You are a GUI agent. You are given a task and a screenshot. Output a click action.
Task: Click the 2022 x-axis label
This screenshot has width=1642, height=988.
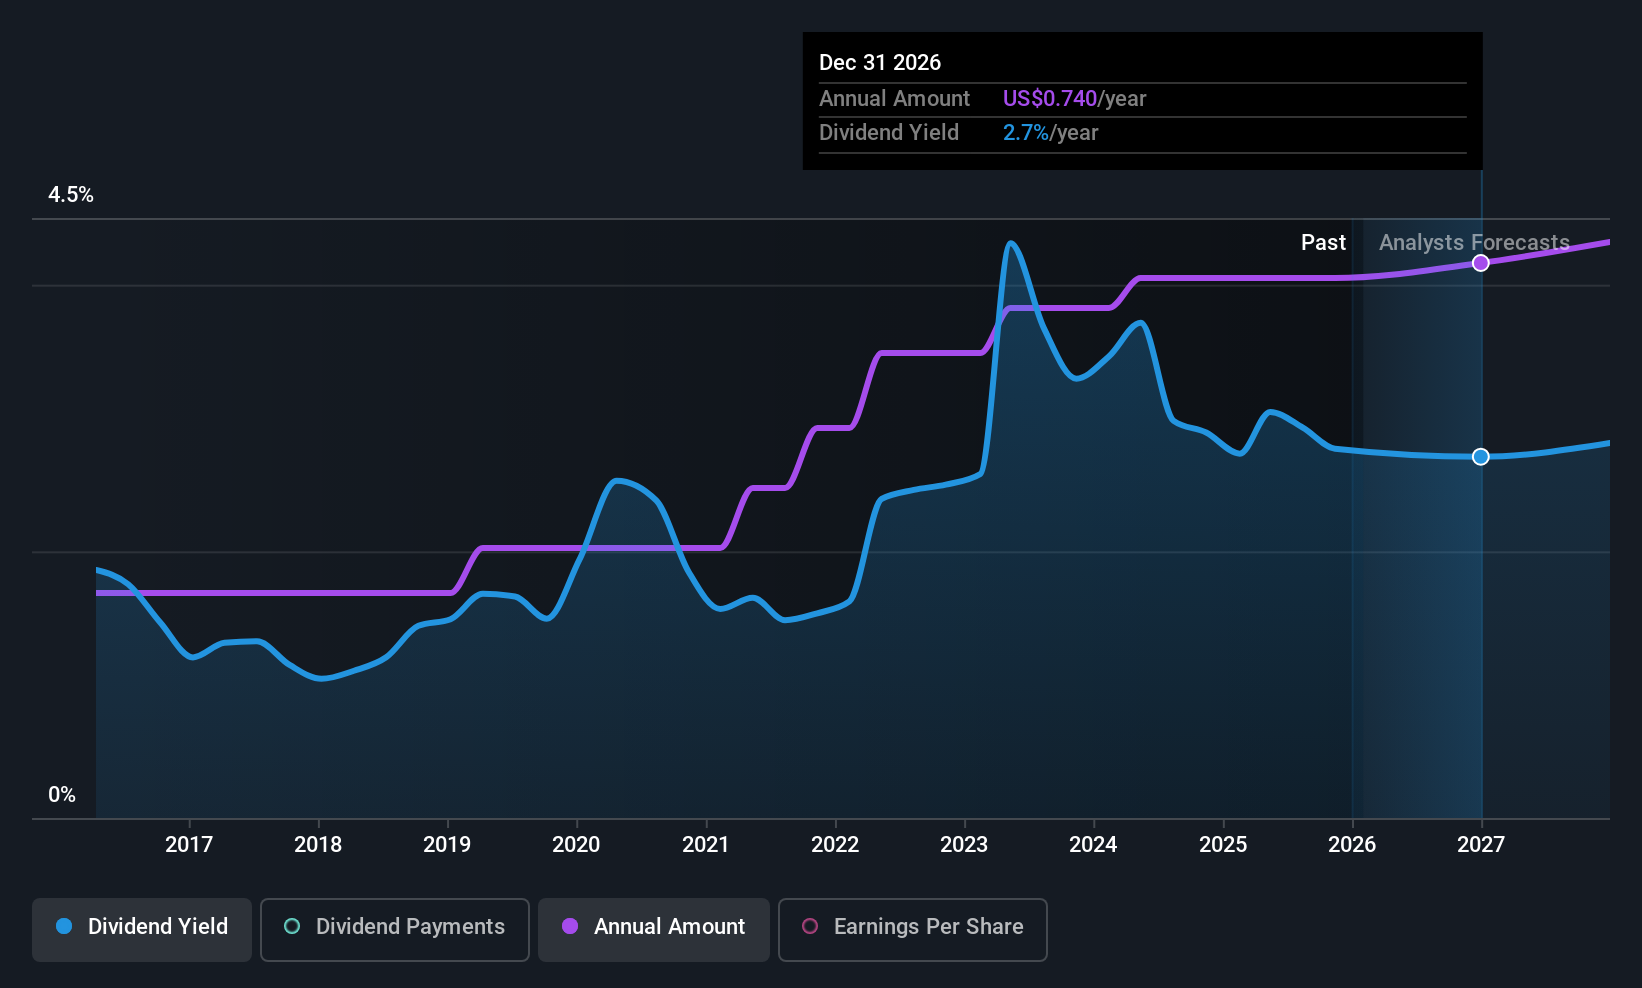click(835, 845)
